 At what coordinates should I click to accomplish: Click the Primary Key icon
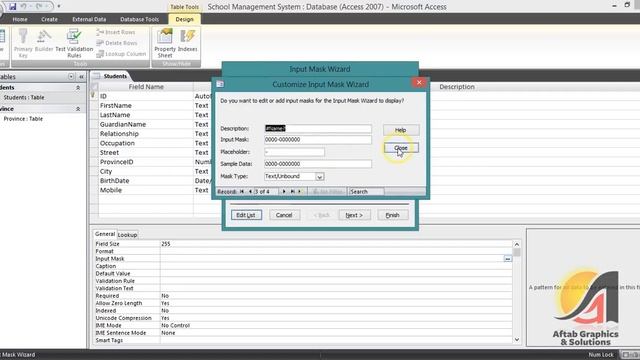(23, 43)
